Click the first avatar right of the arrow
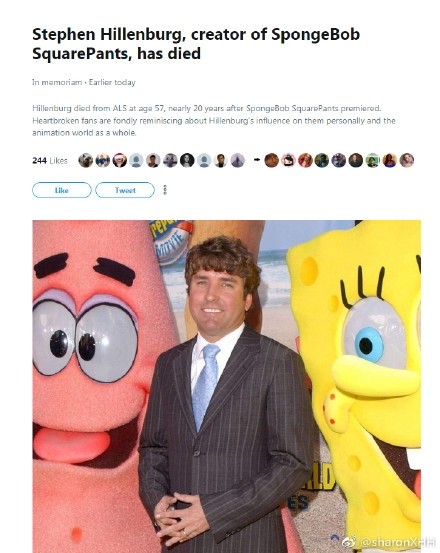Viewport: 440px width, 553px height. point(271,160)
